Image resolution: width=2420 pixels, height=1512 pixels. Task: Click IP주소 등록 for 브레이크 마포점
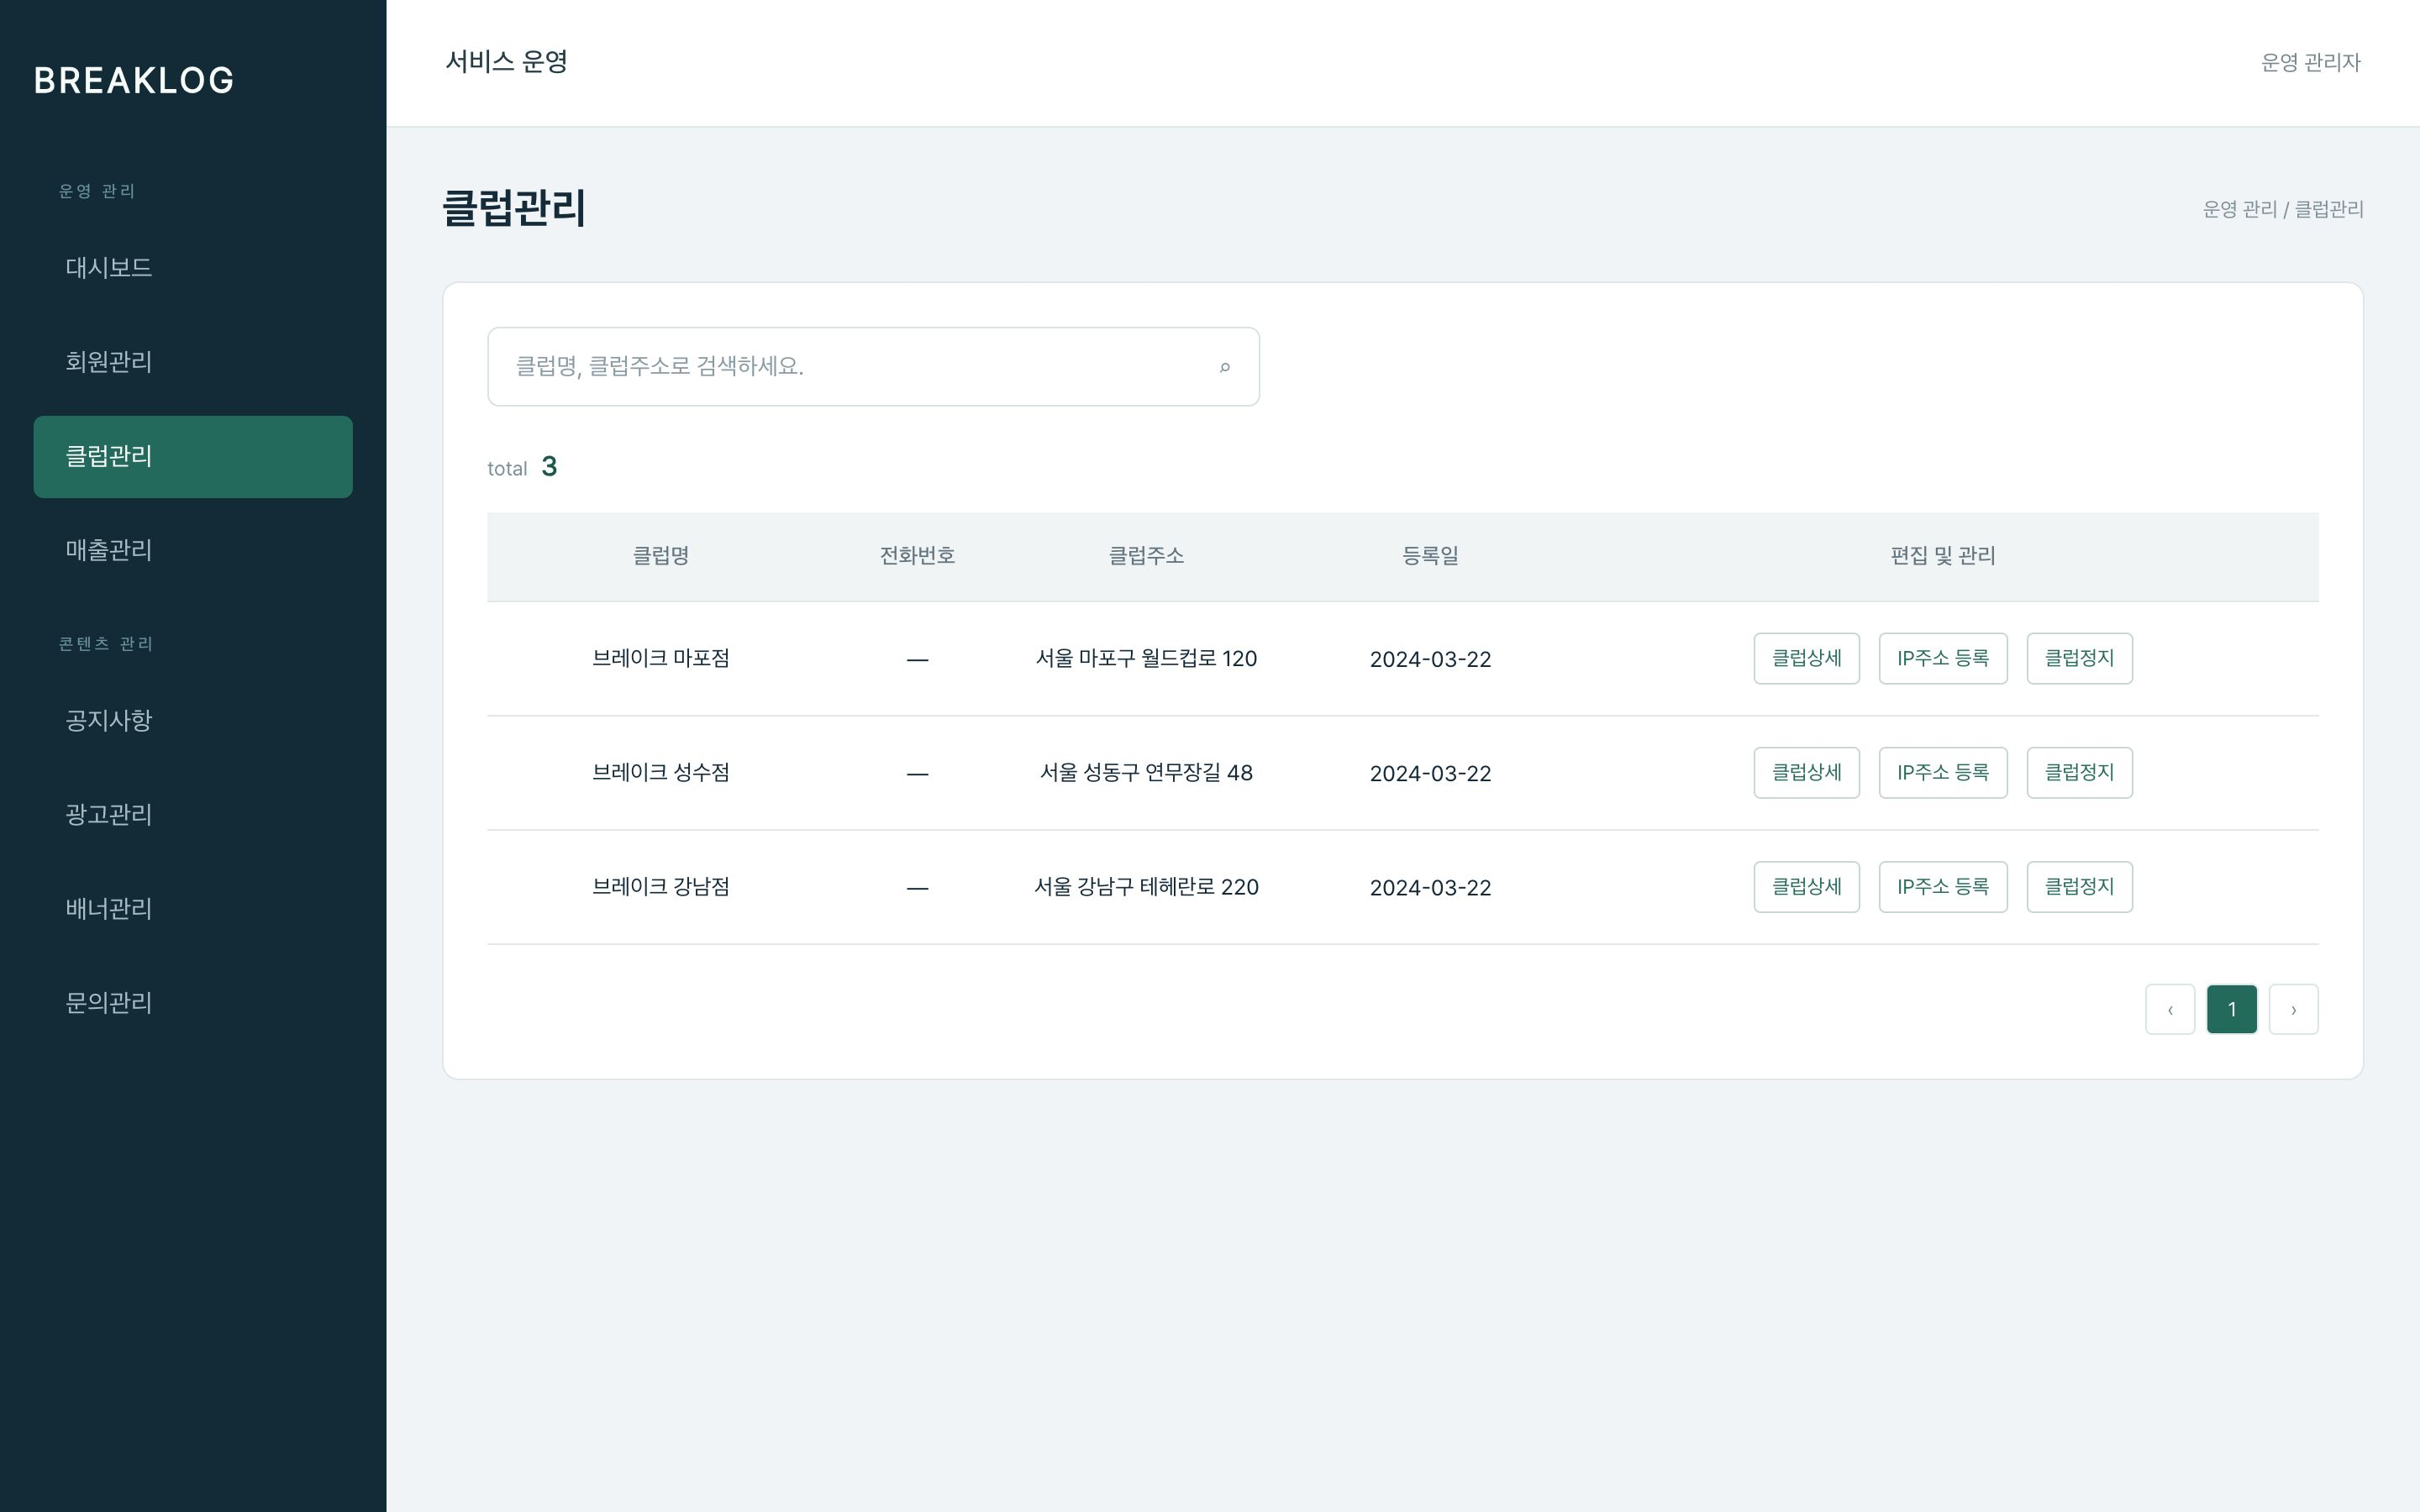point(1942,658)
